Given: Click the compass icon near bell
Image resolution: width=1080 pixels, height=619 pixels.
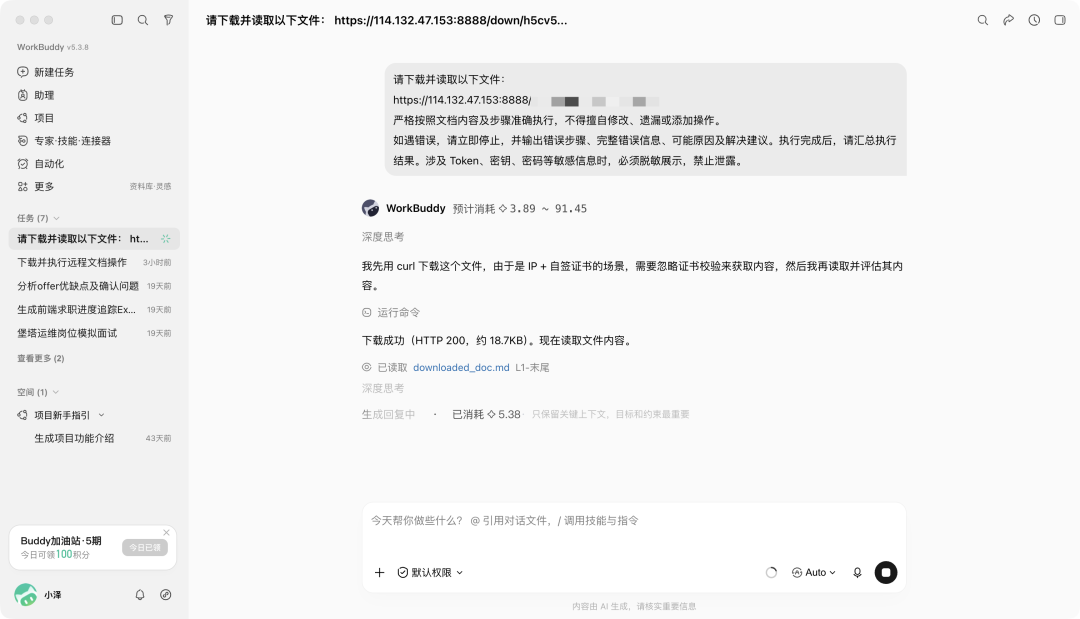Looking at the screenshot, I should click(x=165, y=595).
